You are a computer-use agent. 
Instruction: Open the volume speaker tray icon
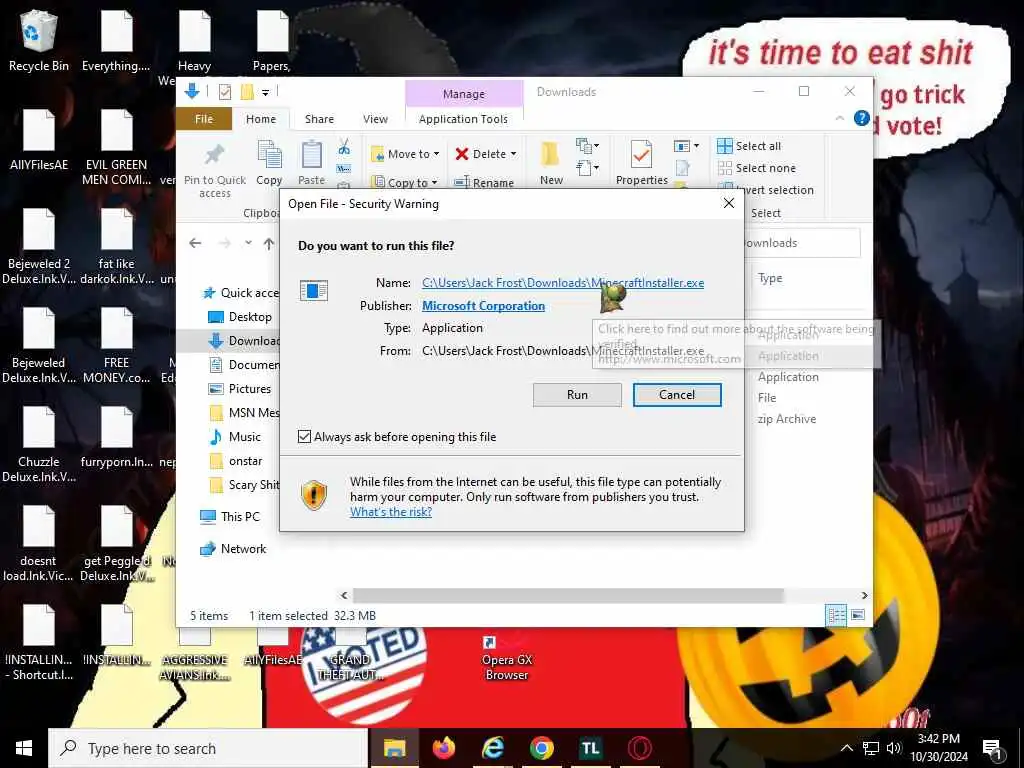893,748
